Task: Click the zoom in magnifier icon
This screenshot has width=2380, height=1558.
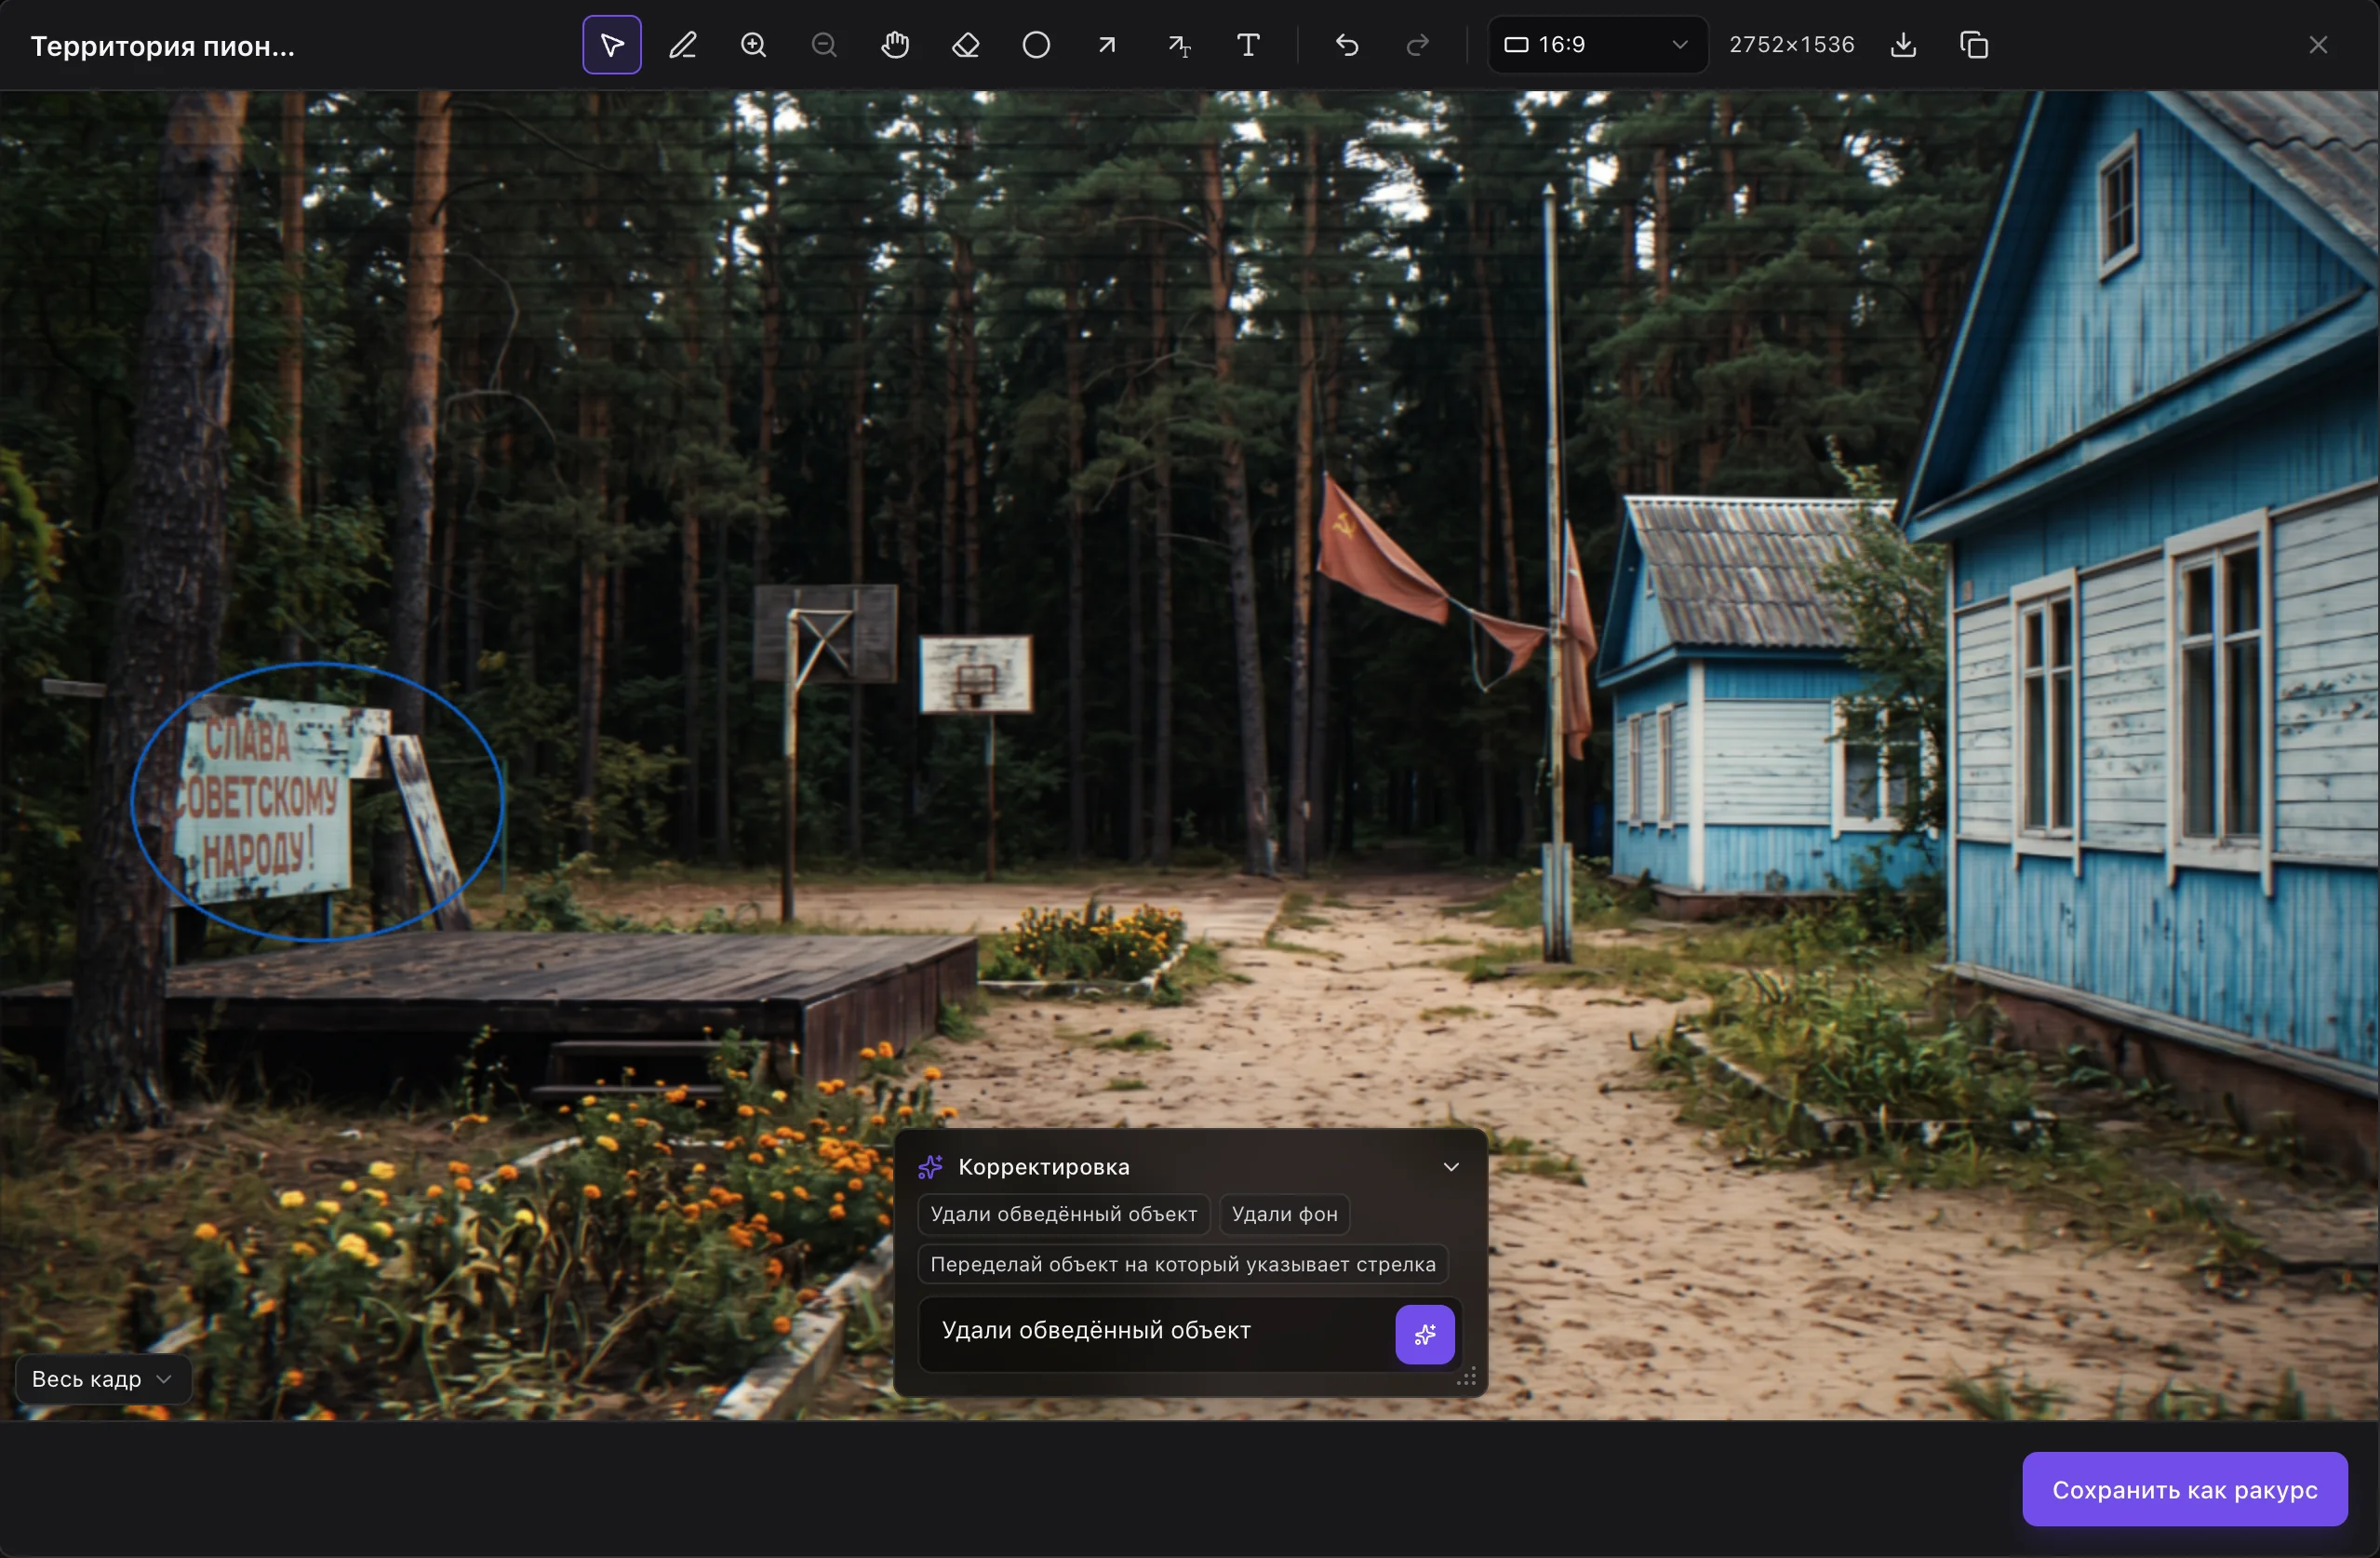Action: pos(753,45)
